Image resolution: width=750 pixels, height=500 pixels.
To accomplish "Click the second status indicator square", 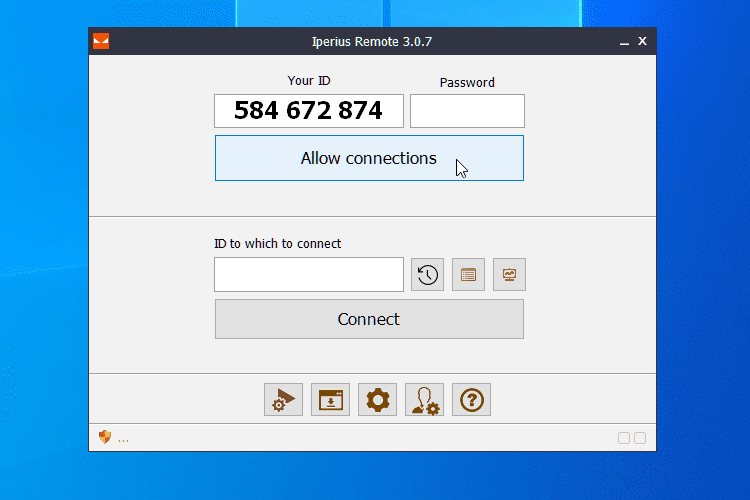I will [x=640, y=438].
